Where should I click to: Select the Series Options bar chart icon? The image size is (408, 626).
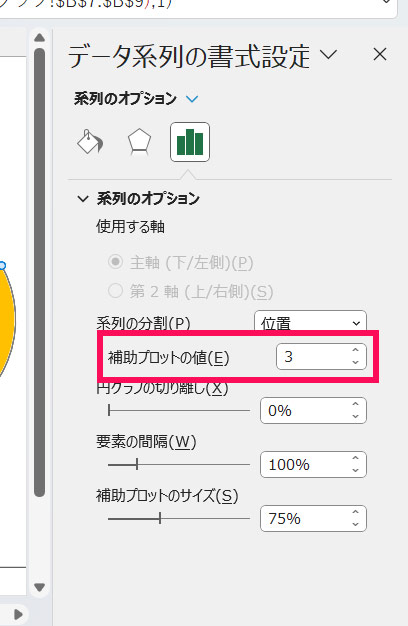click(x=190, y=142)
